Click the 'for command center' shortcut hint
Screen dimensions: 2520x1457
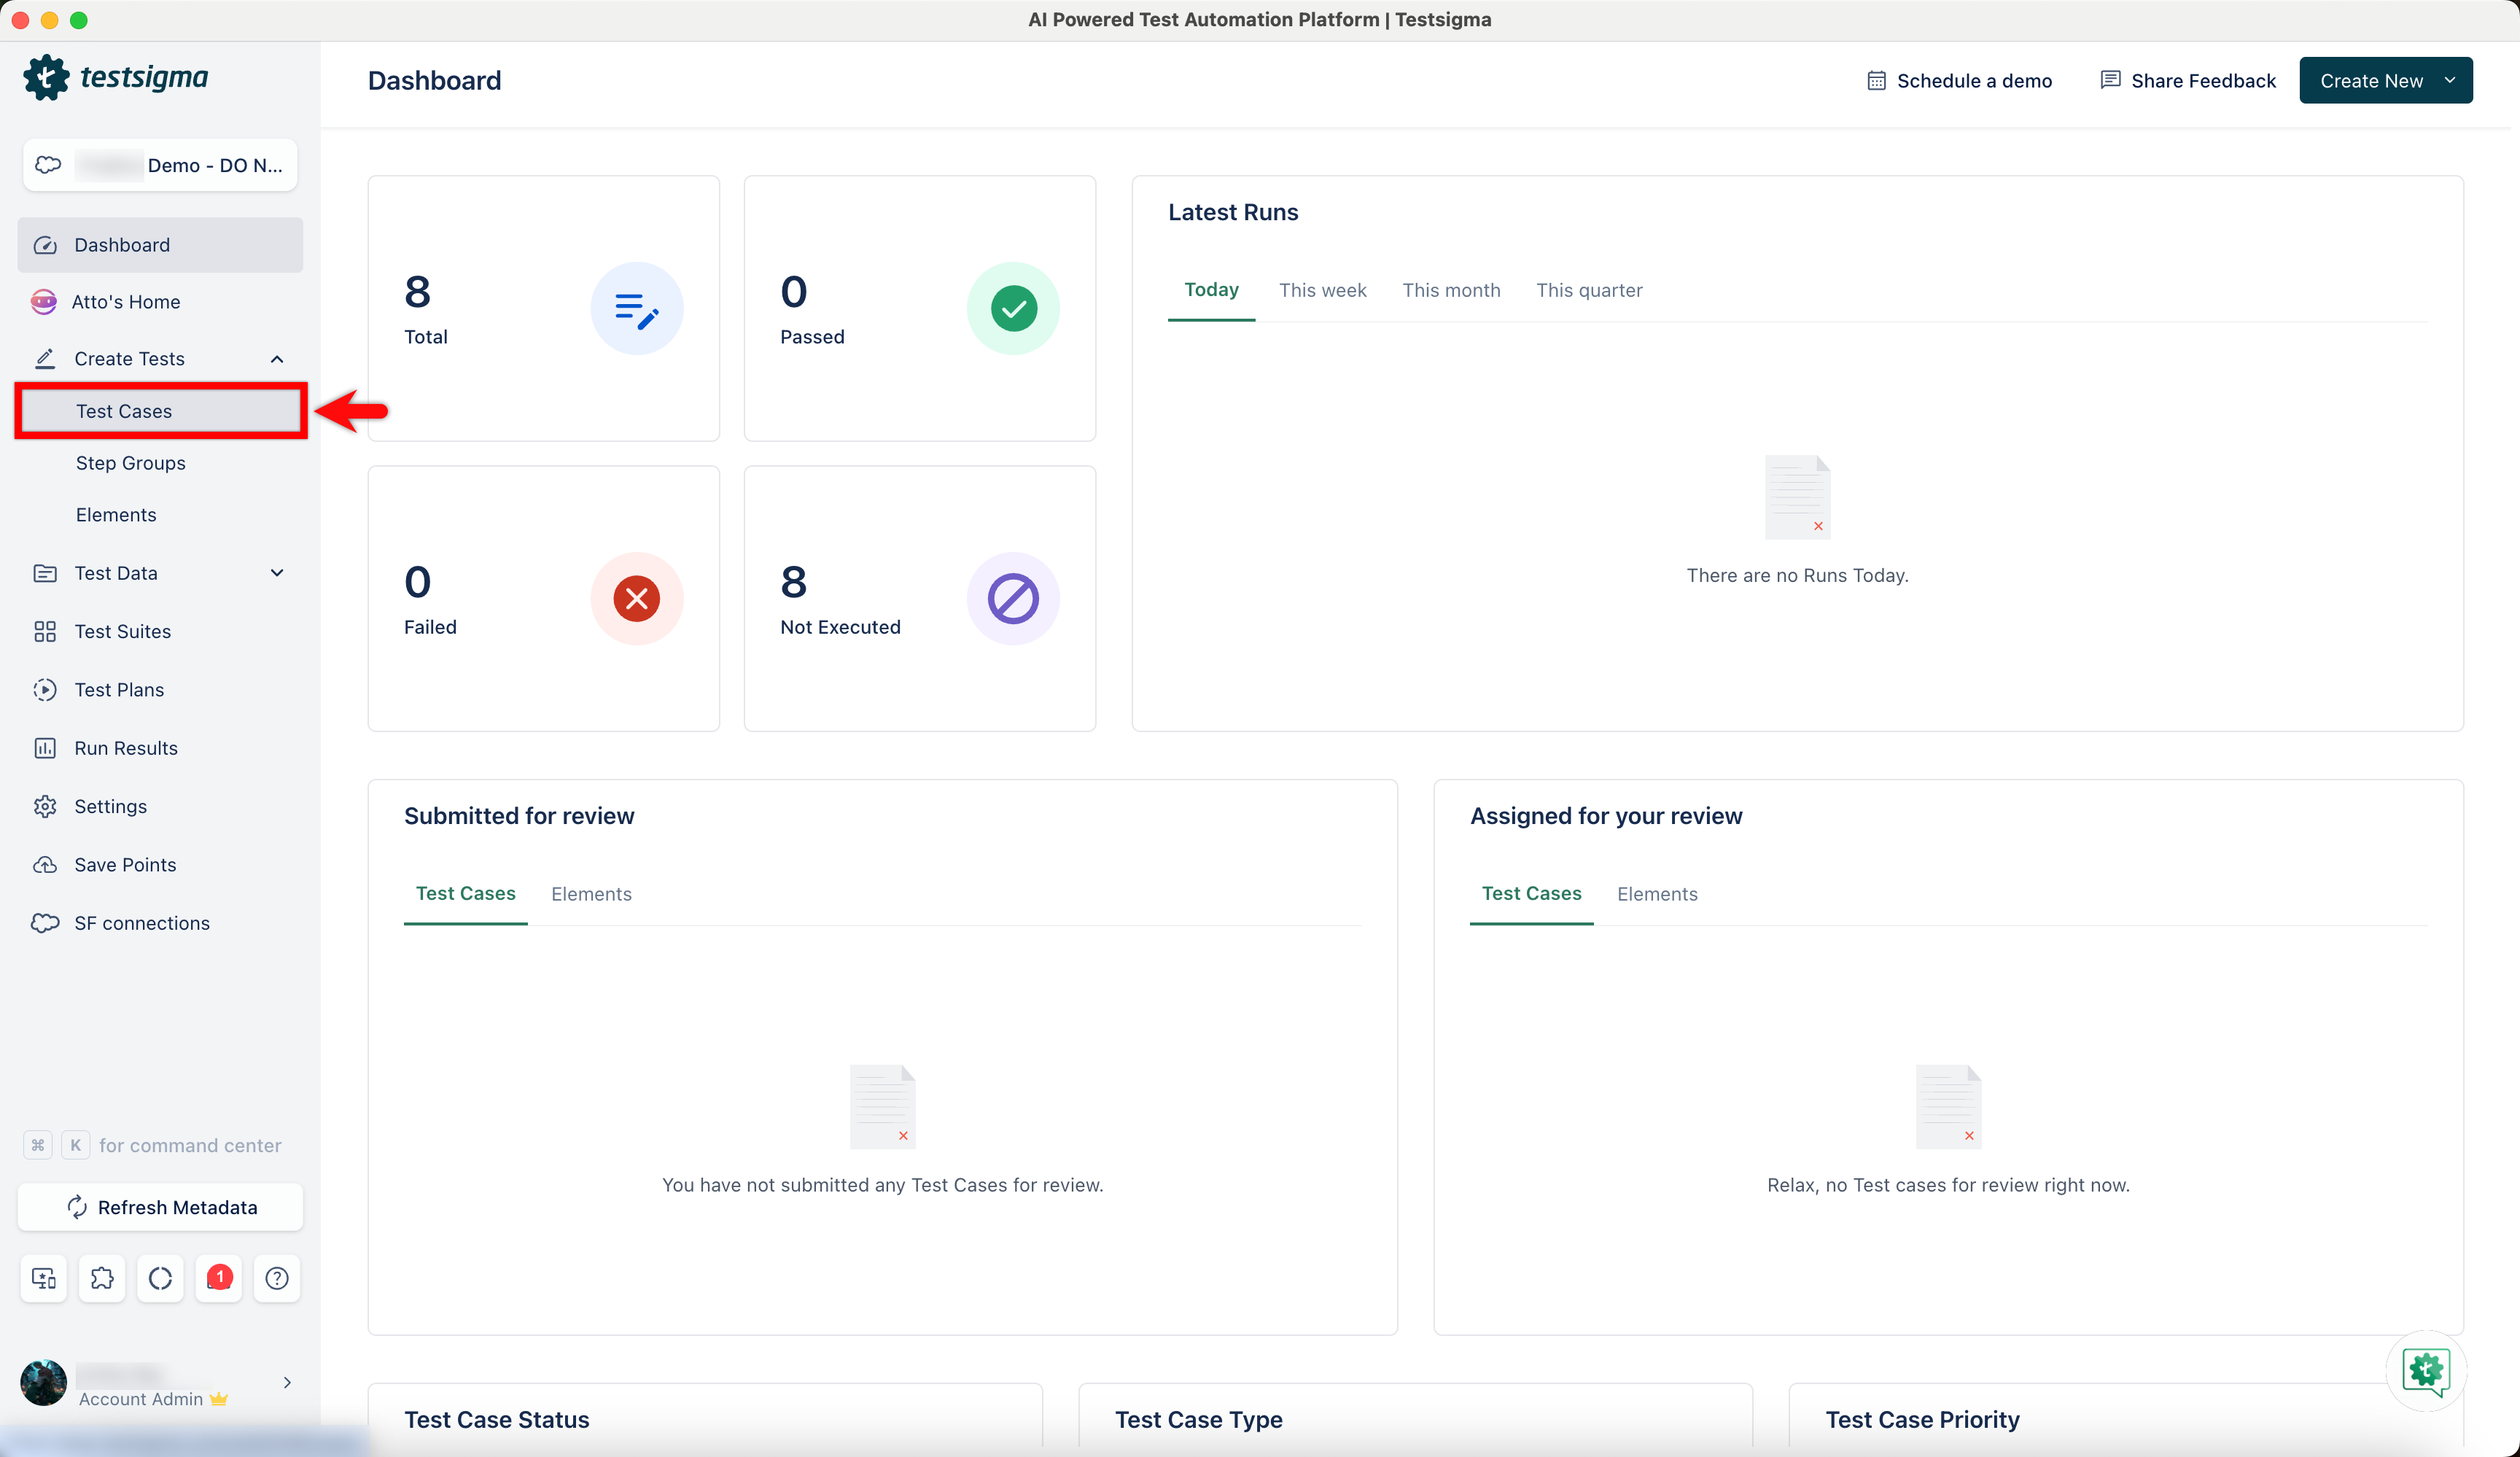190,1145
